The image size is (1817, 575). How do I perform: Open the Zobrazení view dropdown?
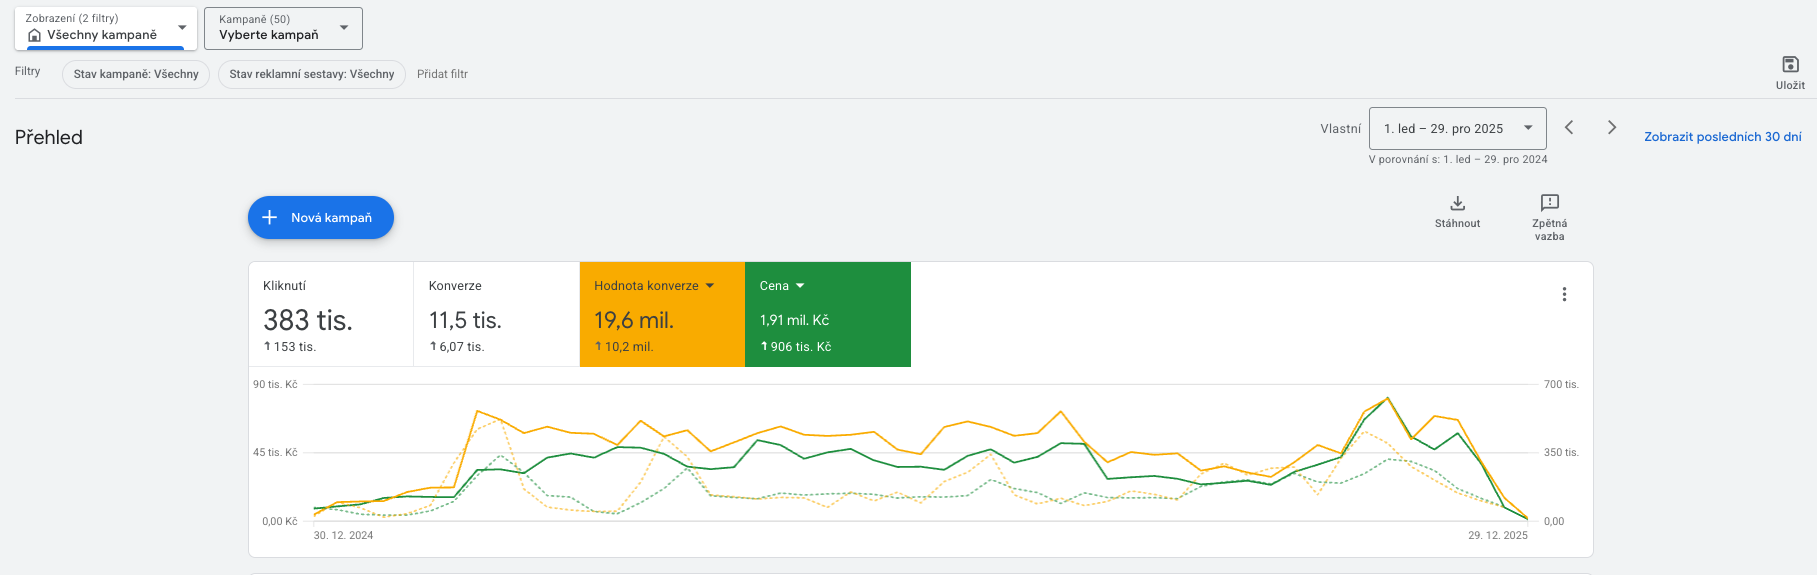182,28
